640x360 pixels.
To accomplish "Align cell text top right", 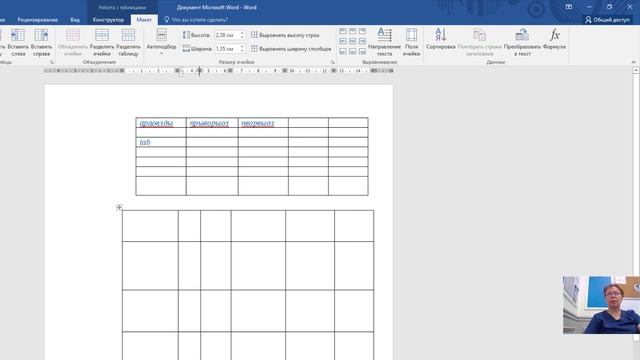I will [x=362, y=31].
